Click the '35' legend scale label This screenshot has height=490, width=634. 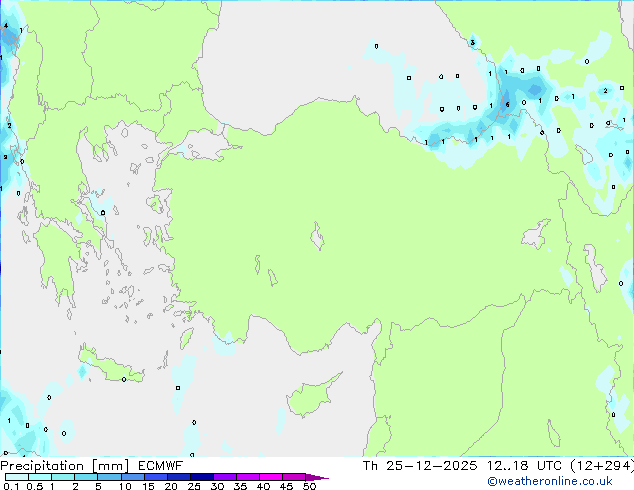240,486
